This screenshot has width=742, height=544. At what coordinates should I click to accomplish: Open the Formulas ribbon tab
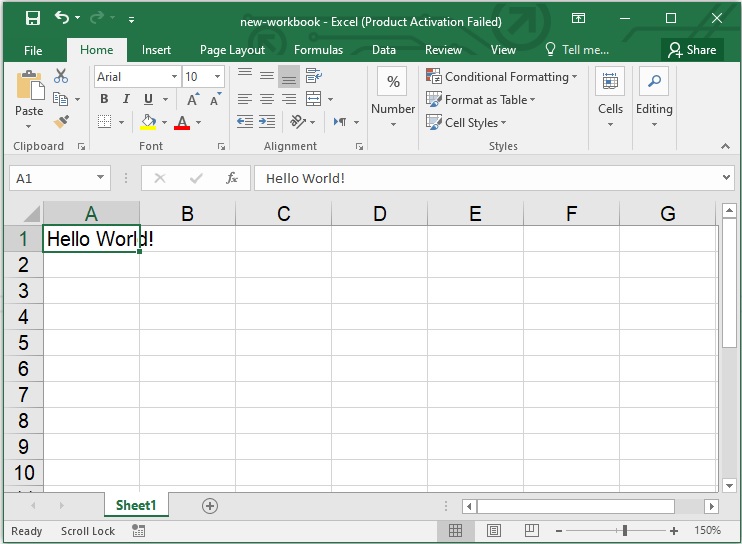[318, 50]
